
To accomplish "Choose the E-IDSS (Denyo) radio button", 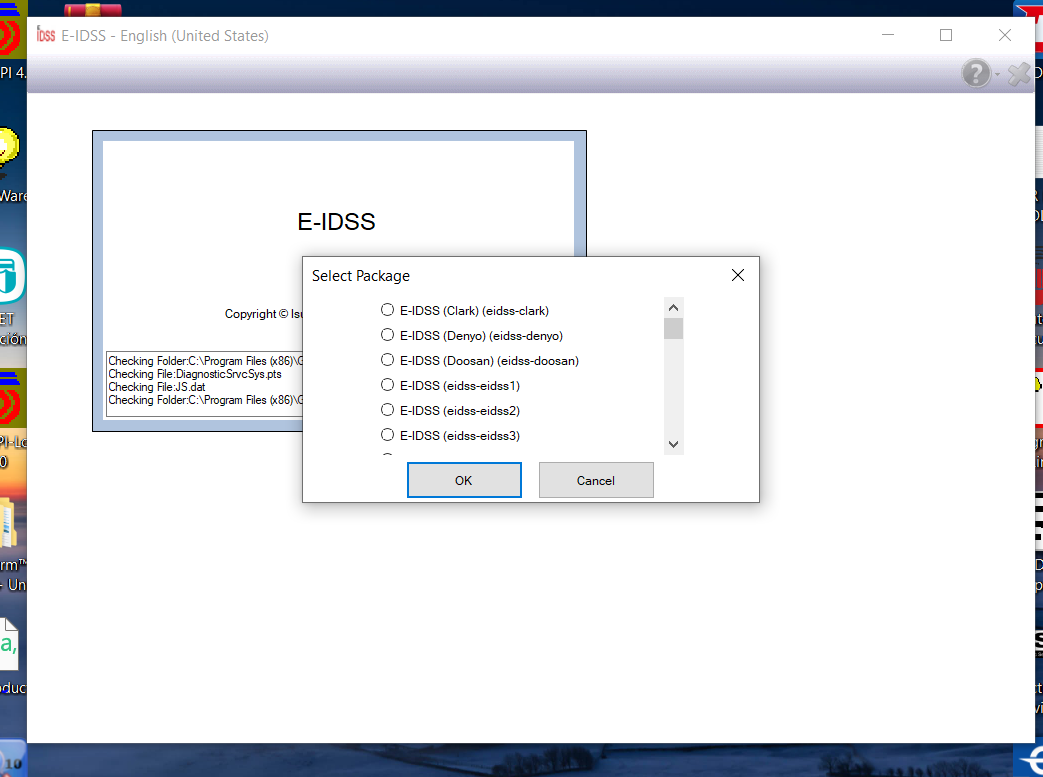I will tap(387, 335).
